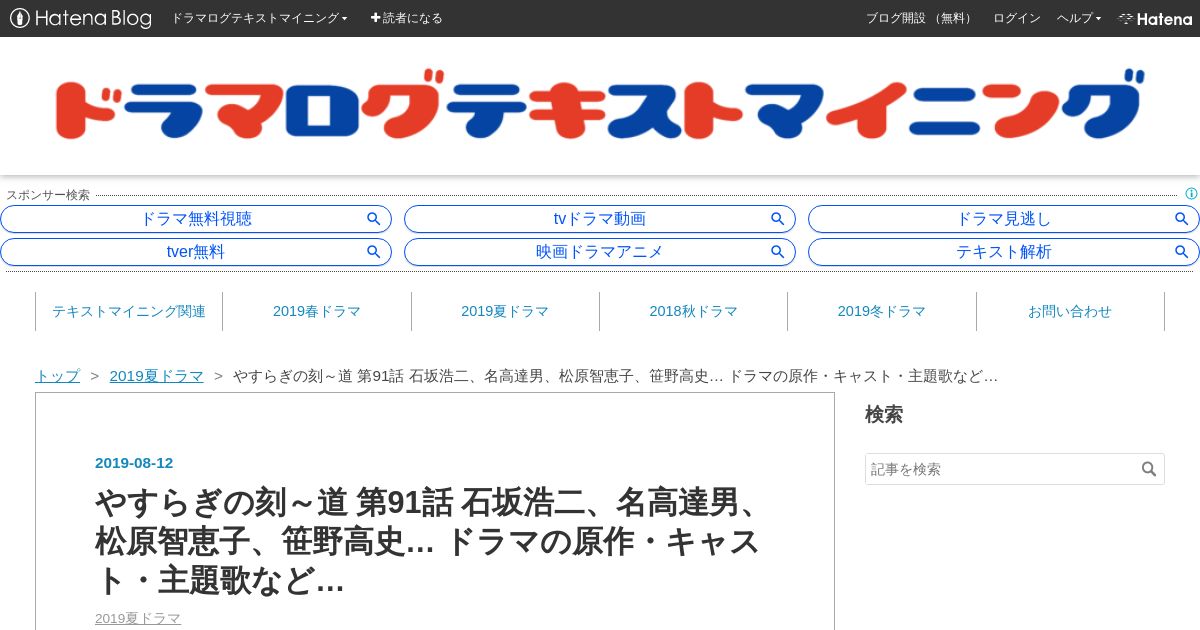Open 2019夏ドラマ nav item
The width and height of the screenshot is (1200, 630).
(x=505, y=311)
